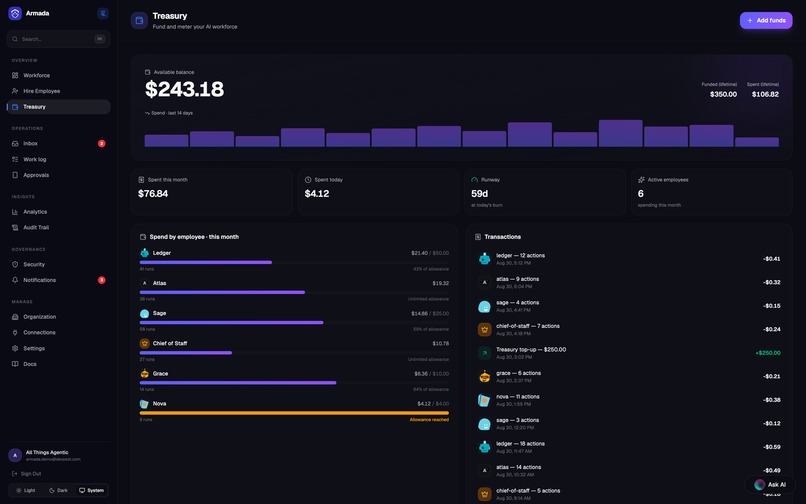
Task: Click the Connections plug icon
Action: 15,333
